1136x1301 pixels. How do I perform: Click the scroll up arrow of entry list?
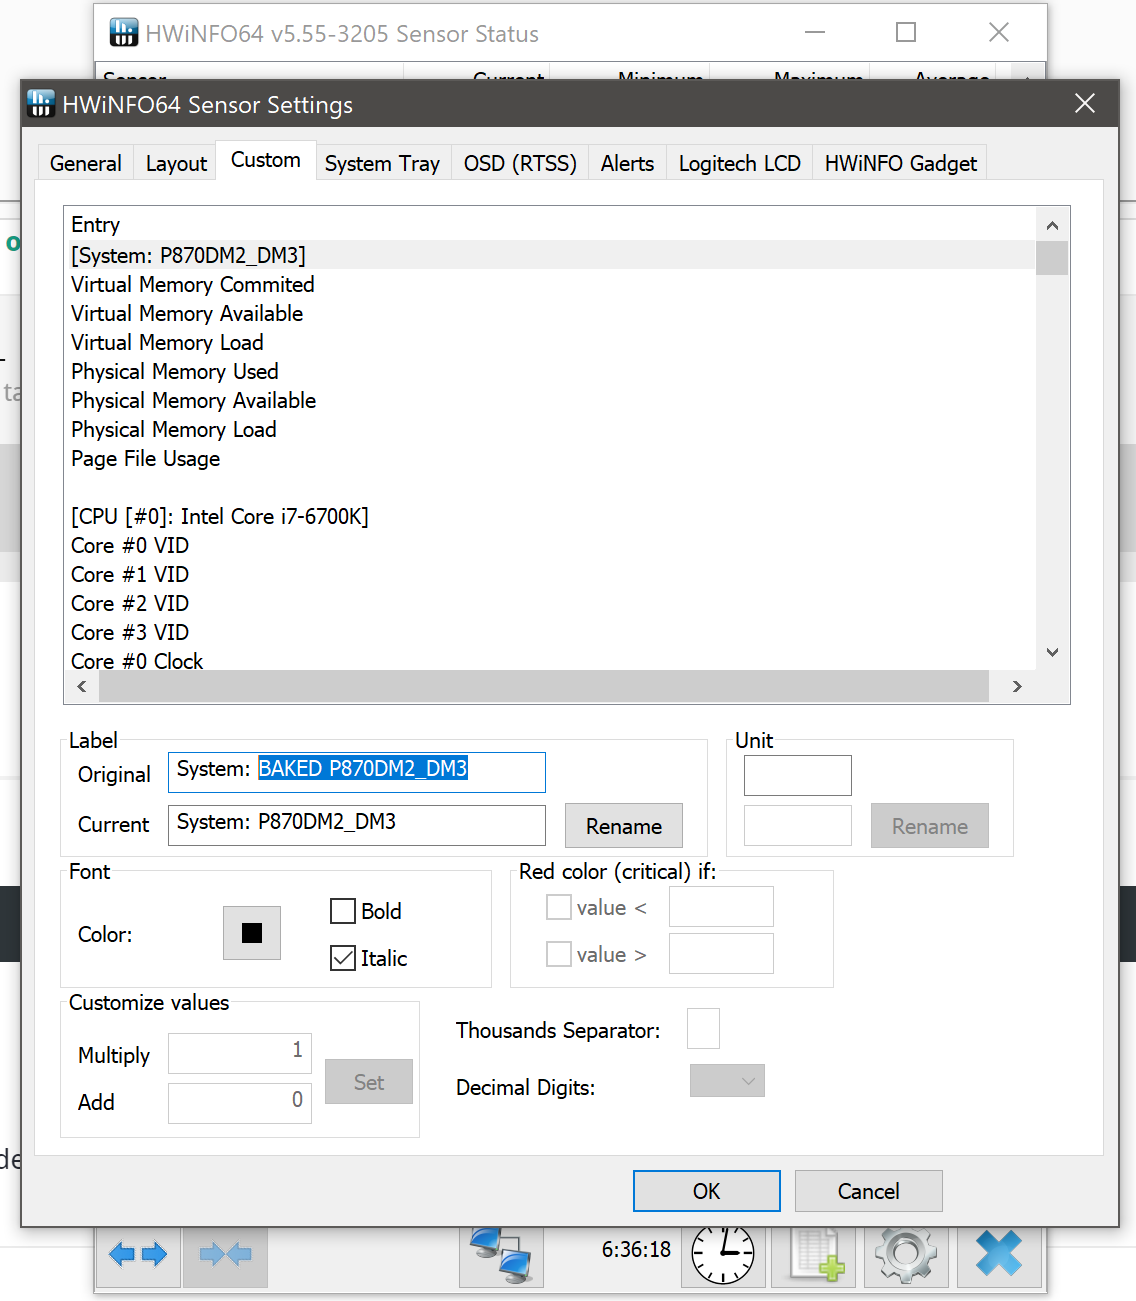click(x=1052, y=225)
